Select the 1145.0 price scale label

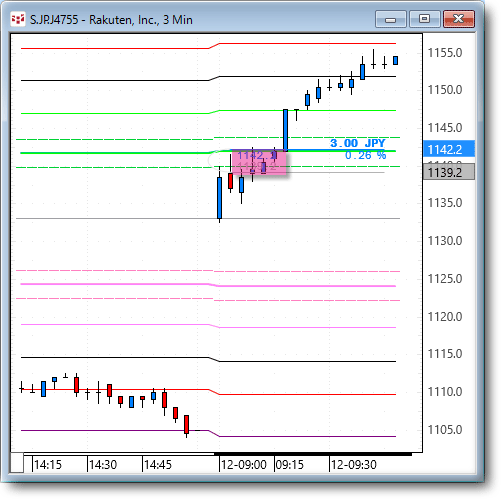pyautogui.click(x=445, y=127)
